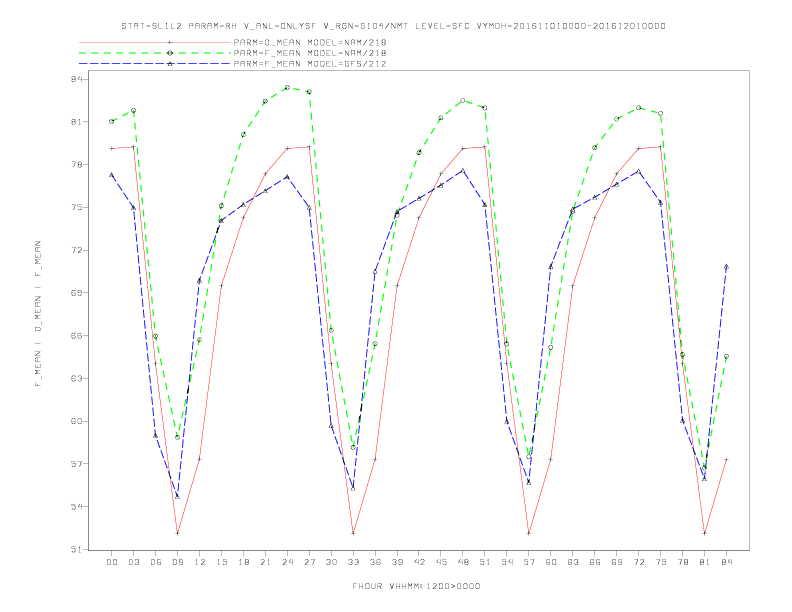Click the x-axis tick label 36
The width and height of the screenshot is (792, 612).
(x=375, y=562)
